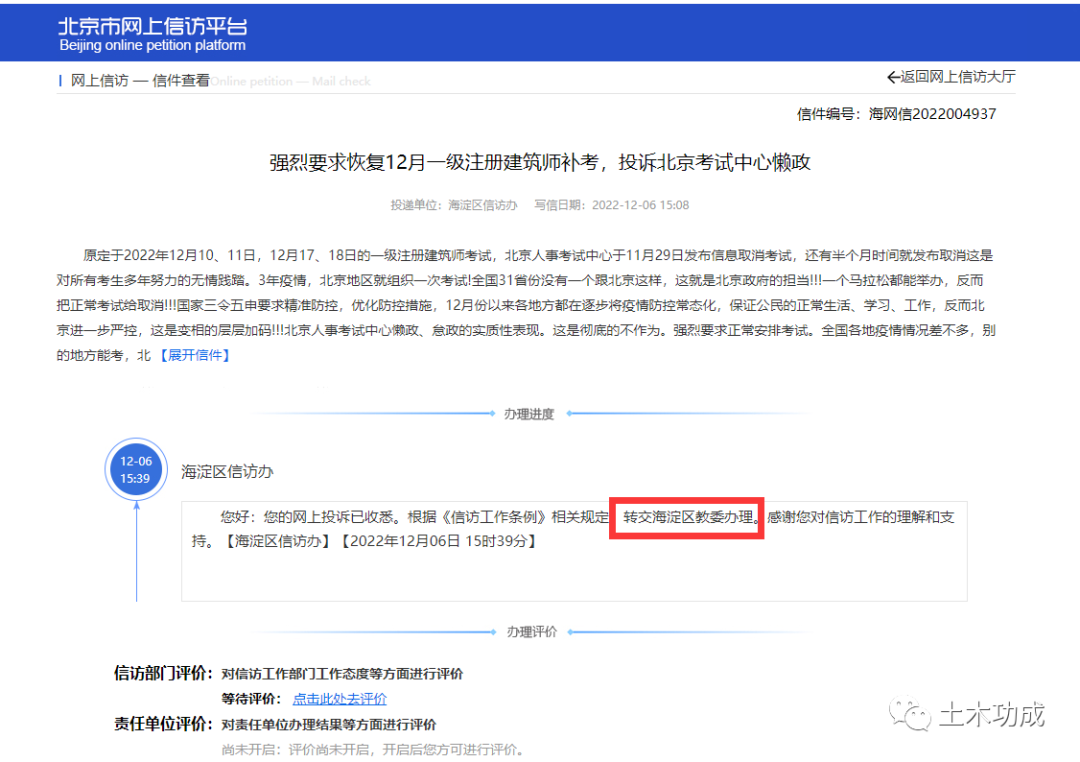Click the 等待评价 status label
This screenshot has width=1080, height=762.
251,699
